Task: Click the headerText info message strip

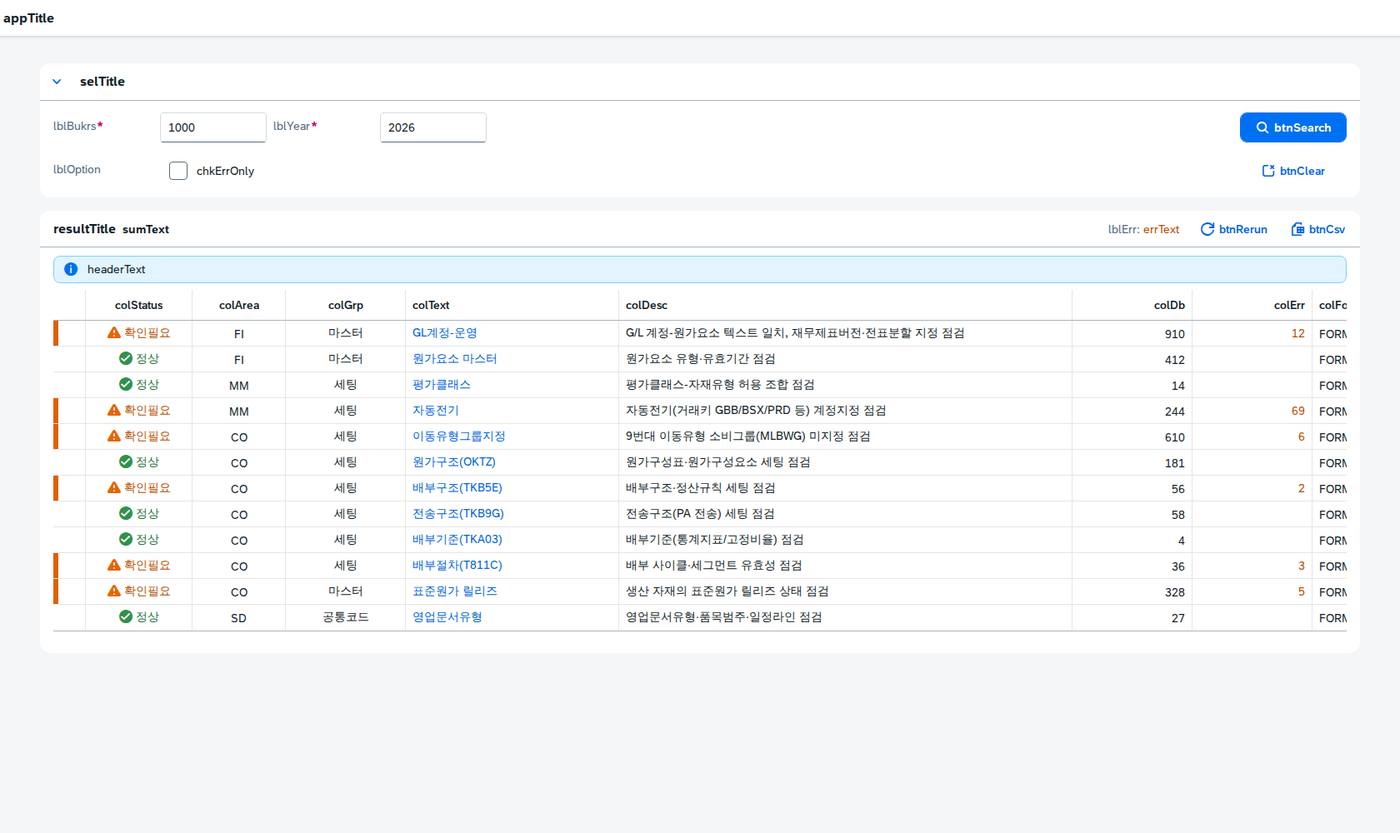Action: (700, 269)
